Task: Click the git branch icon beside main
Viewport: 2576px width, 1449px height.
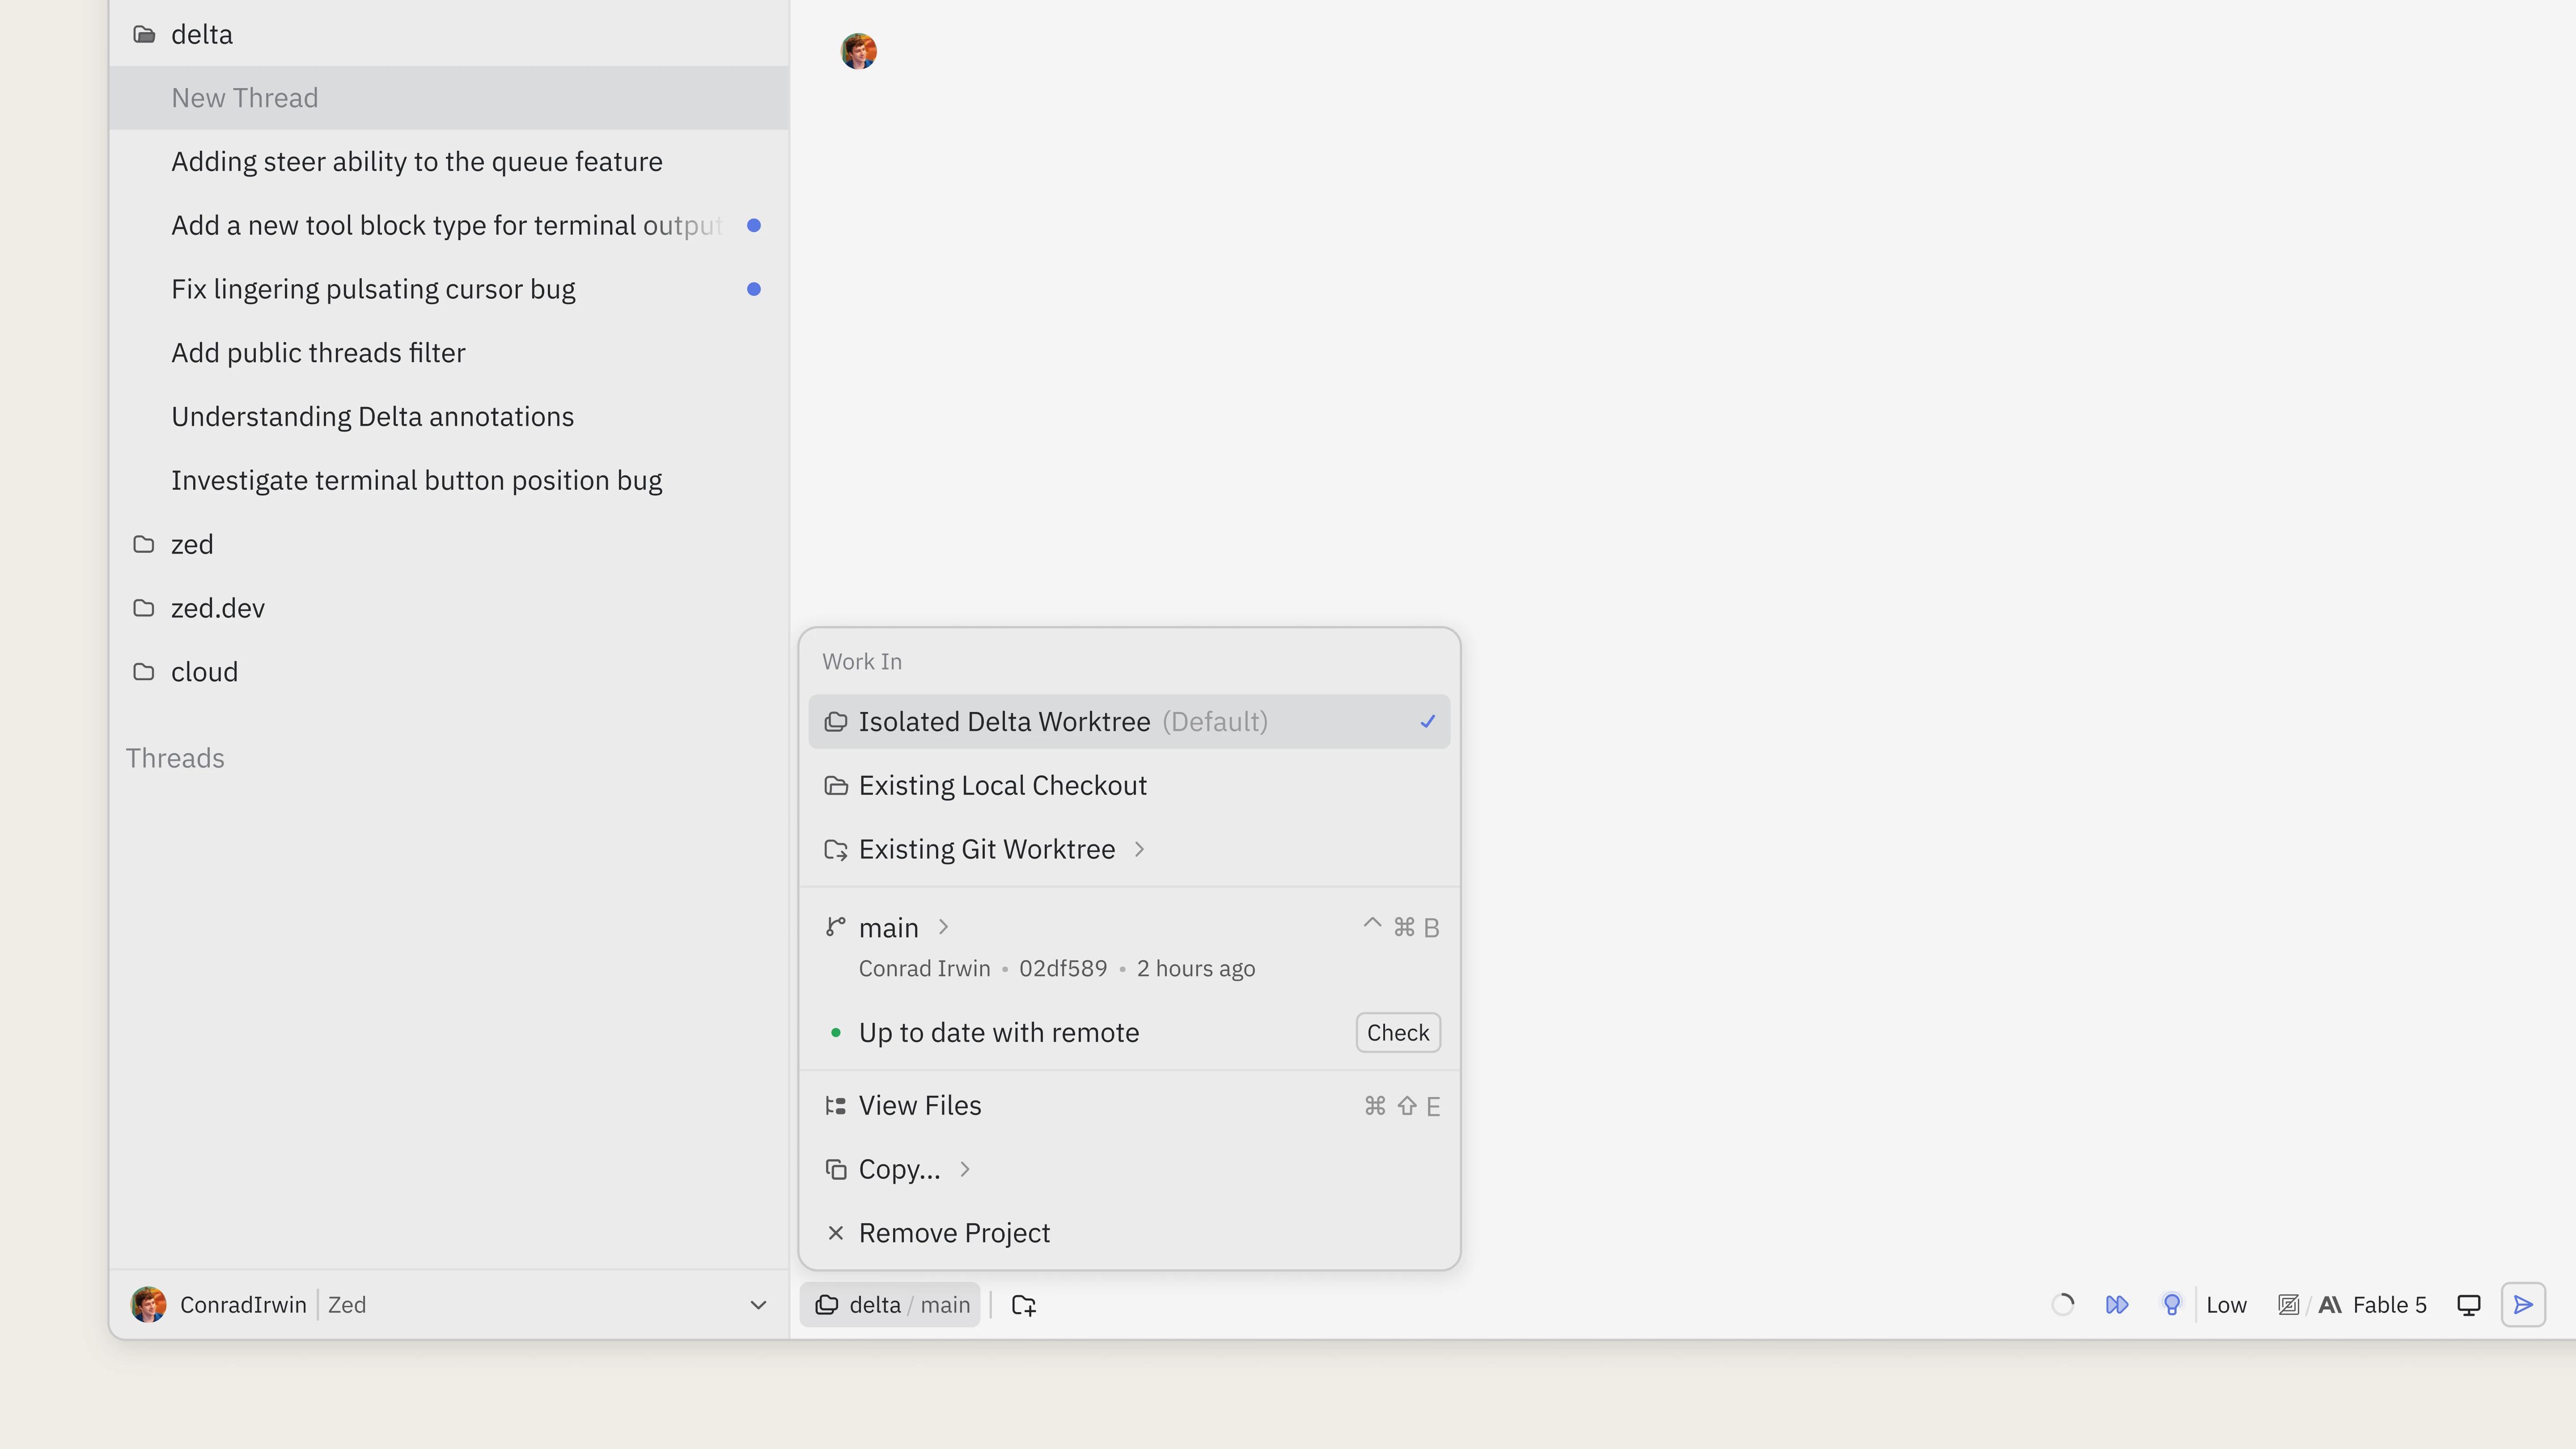Action: point(835,927)
